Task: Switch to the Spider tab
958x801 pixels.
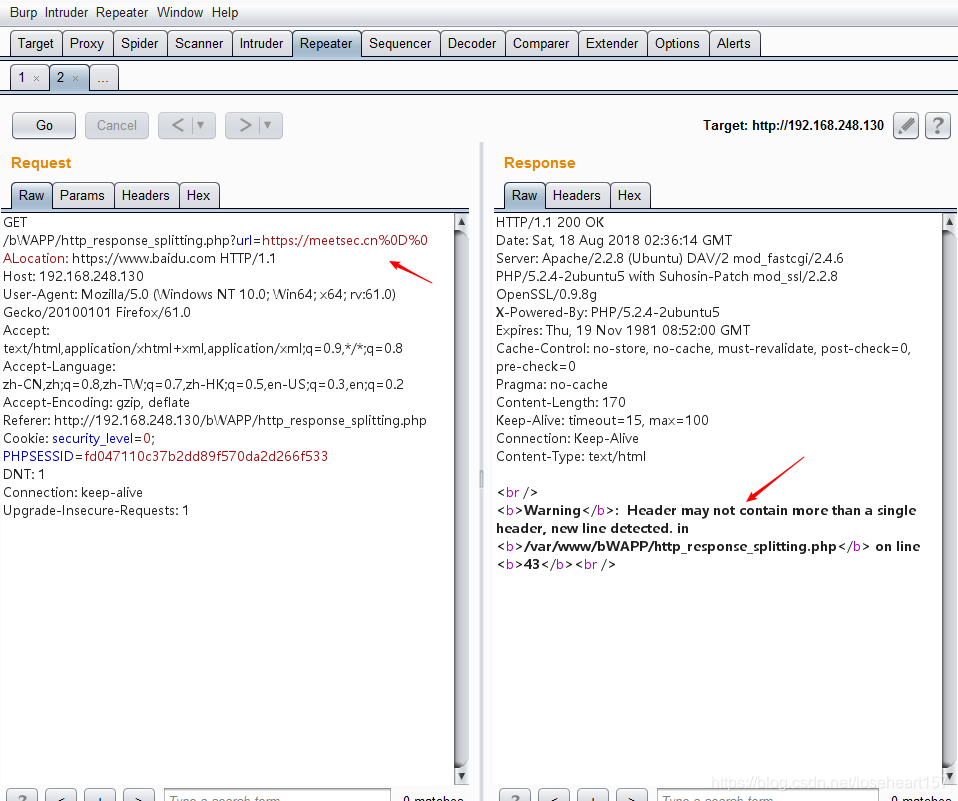Action: (x=139, y=43)
